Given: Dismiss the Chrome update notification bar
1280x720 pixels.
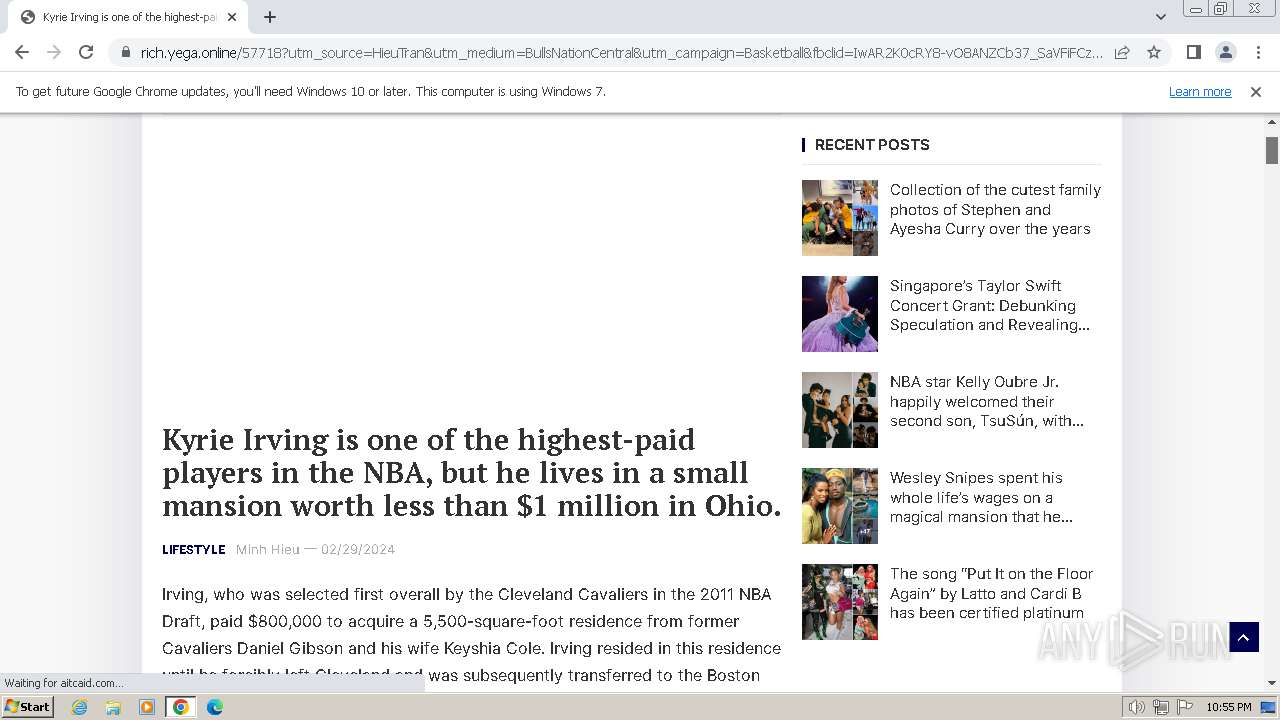Looking at the screenshot, I should tap(1256, 92).
